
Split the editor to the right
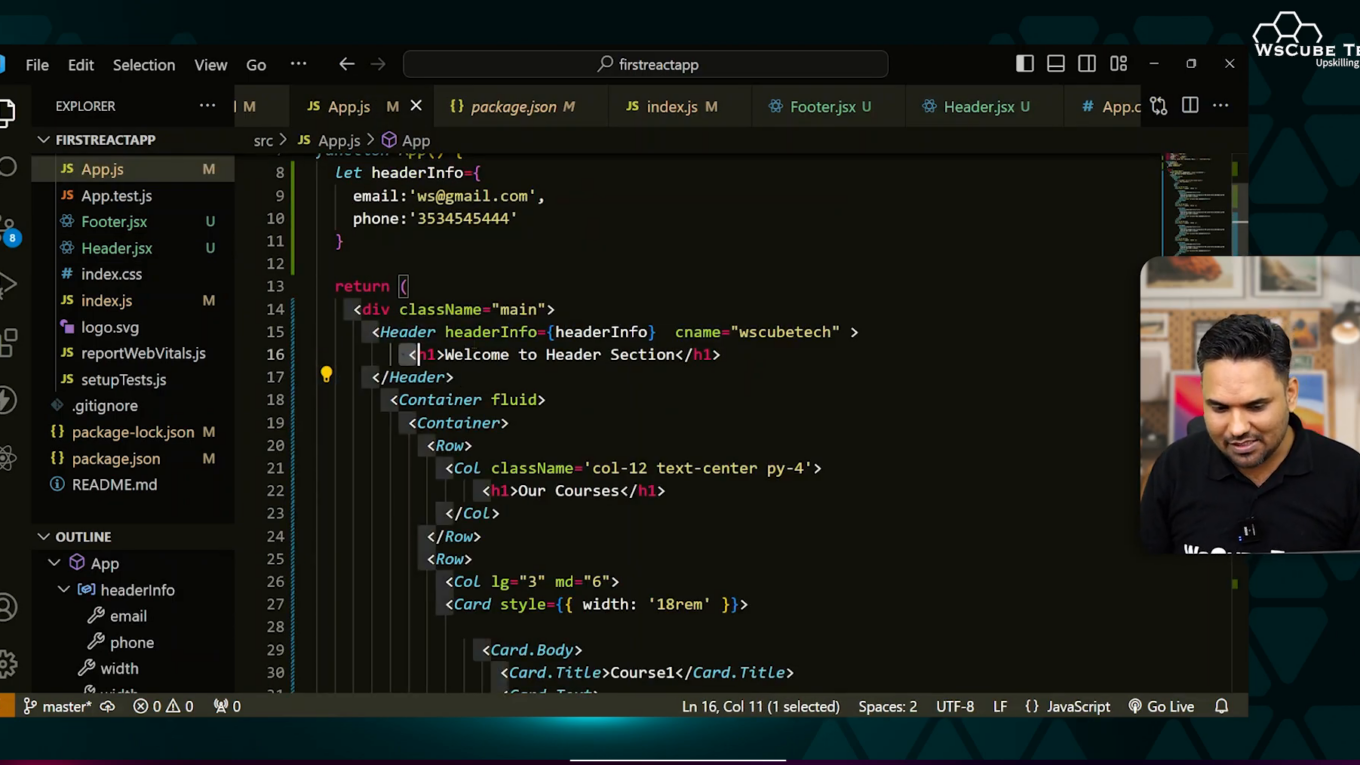point(1190,106)
